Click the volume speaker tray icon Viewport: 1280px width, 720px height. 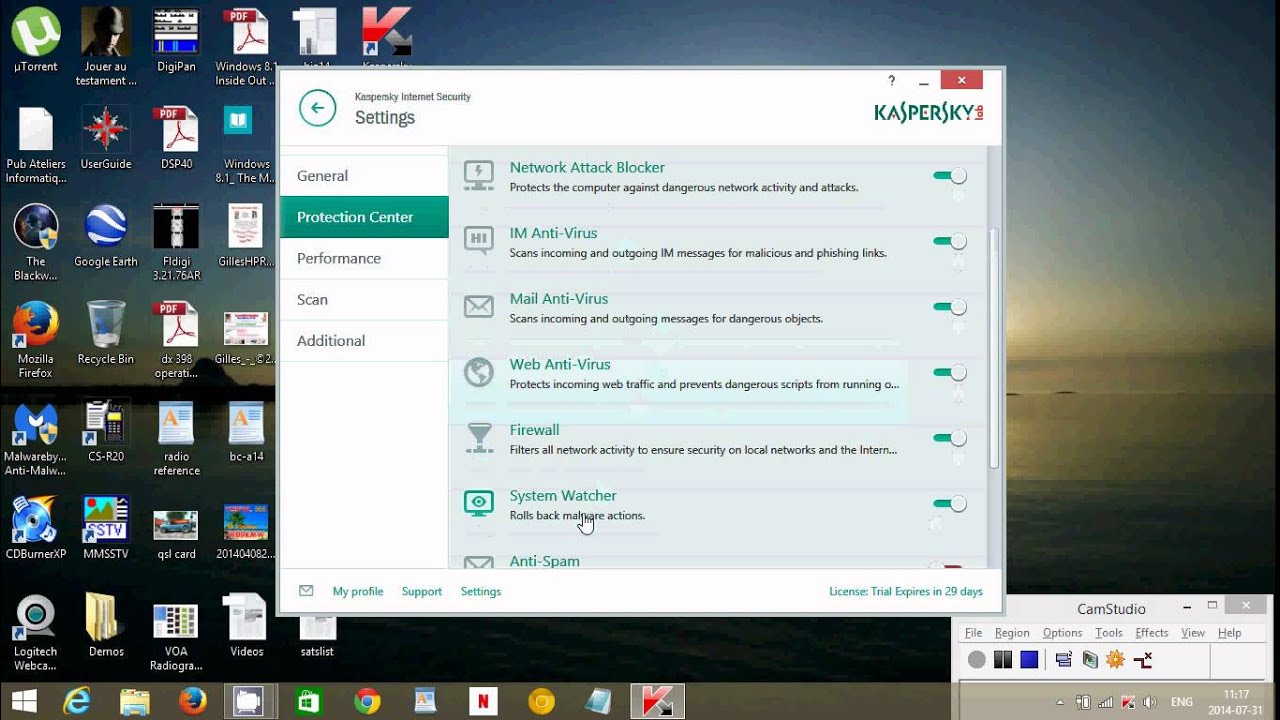click(1150, 702)
